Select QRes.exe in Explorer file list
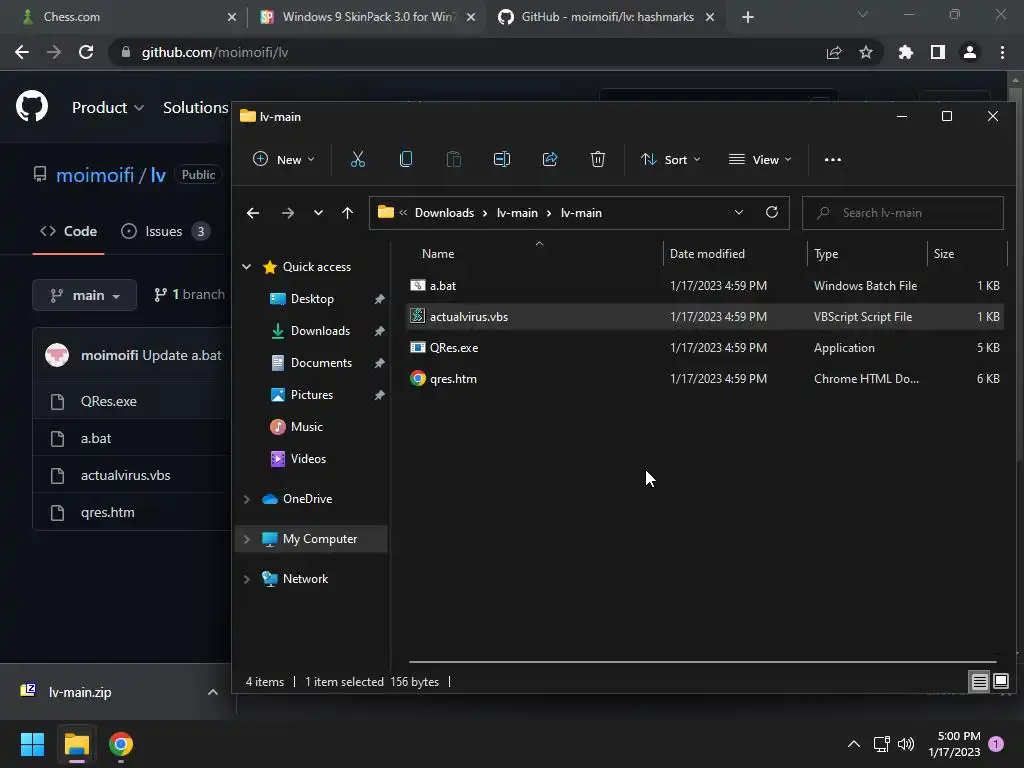The height and width of the screenshot is (768, 1024). tap(705, 347)
